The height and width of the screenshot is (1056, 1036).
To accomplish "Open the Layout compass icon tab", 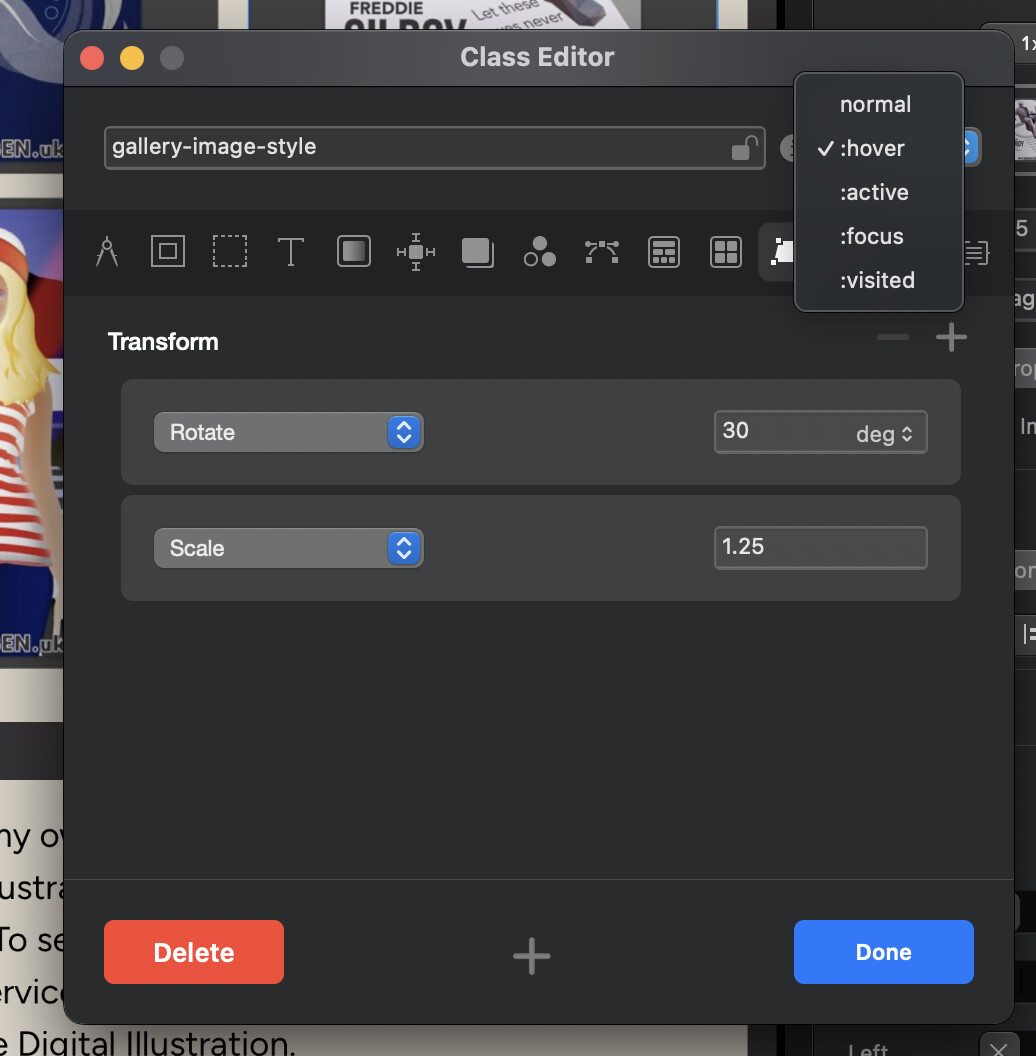I will (x=107, y=252).
